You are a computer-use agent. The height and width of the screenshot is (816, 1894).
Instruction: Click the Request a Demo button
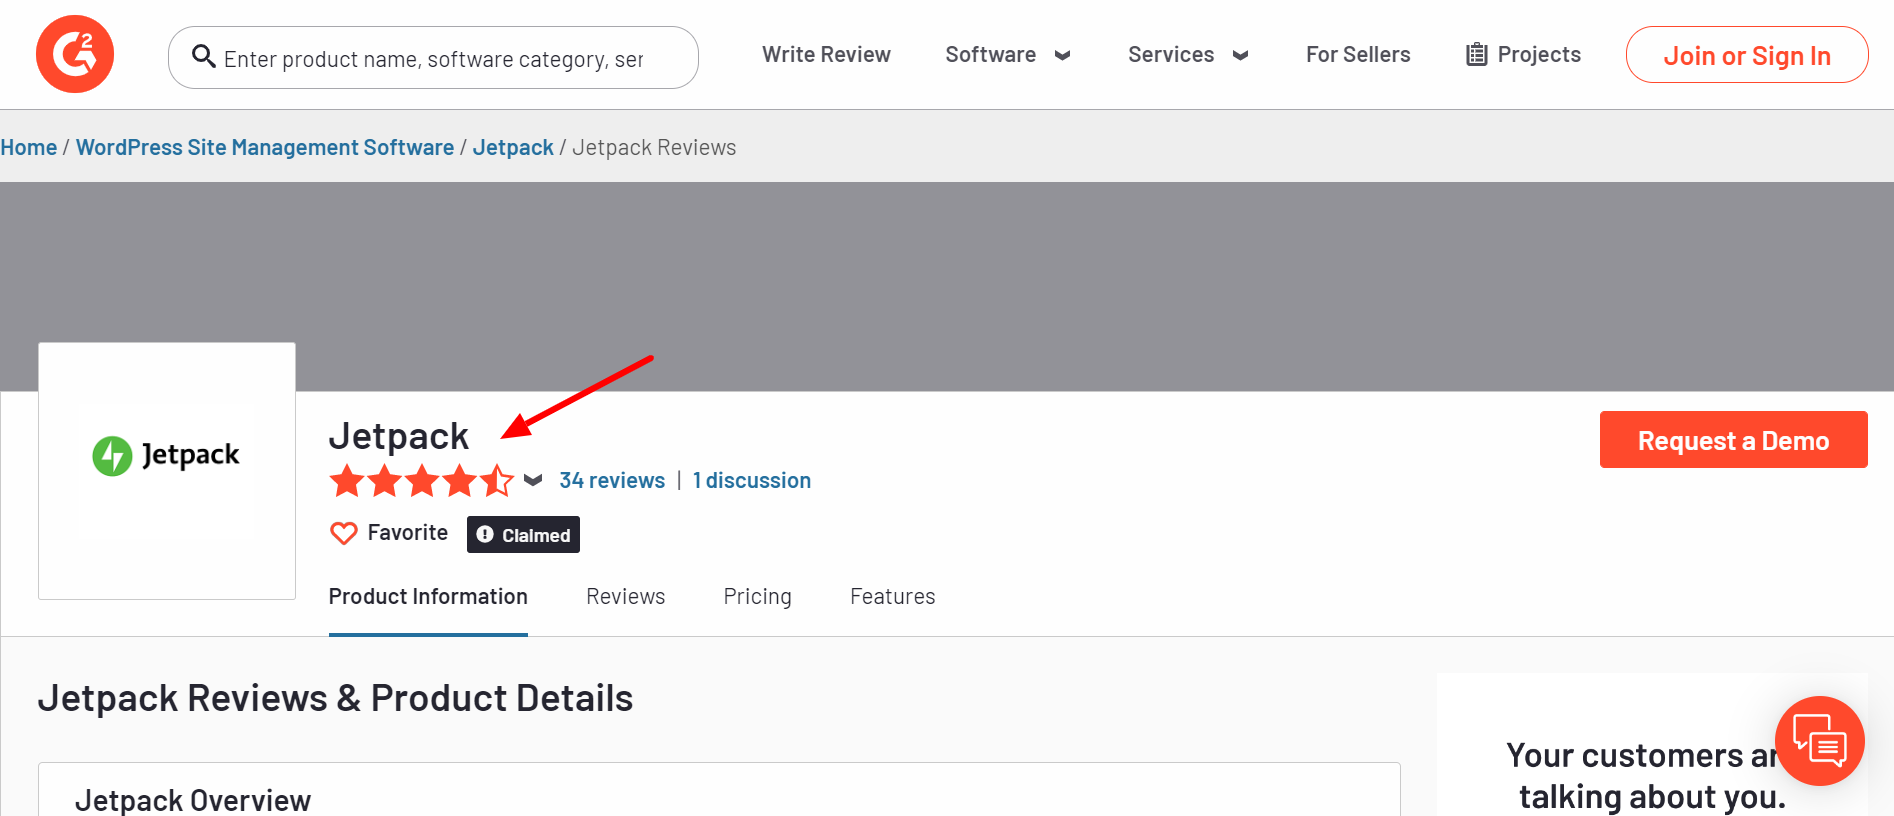[x=1733, y=440]
